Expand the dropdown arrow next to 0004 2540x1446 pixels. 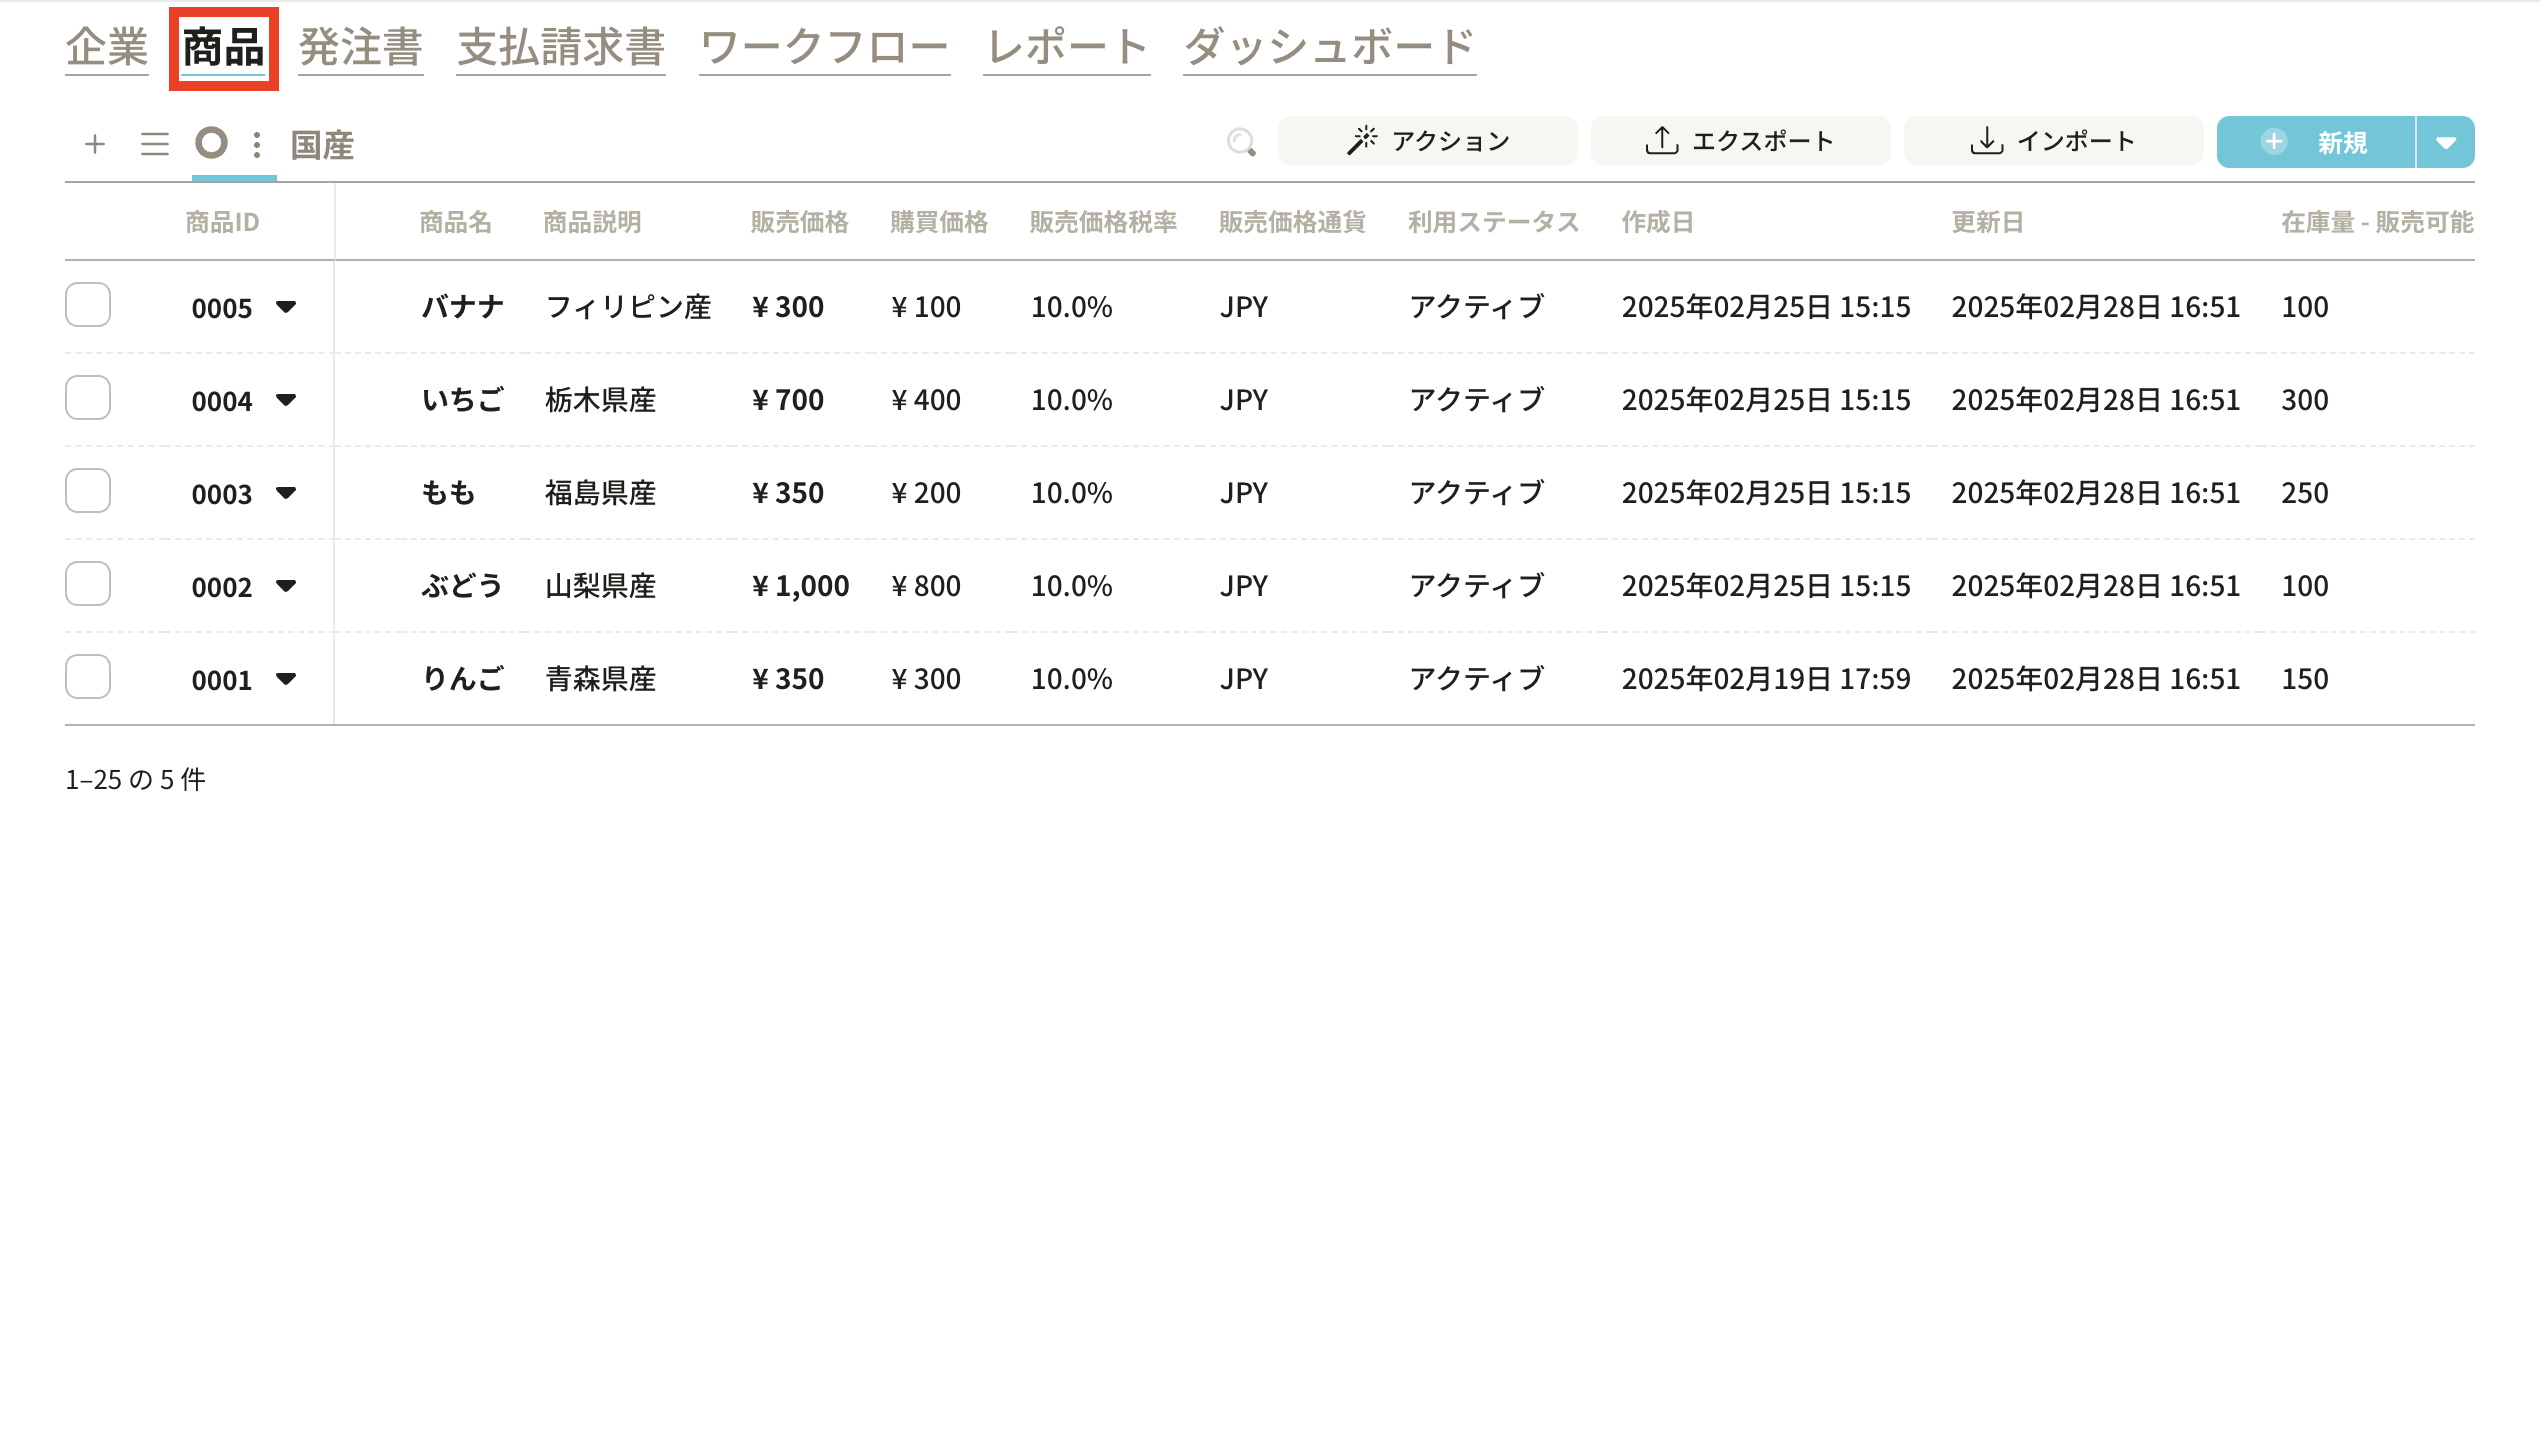pyautogui.click(x=286, y=400)
